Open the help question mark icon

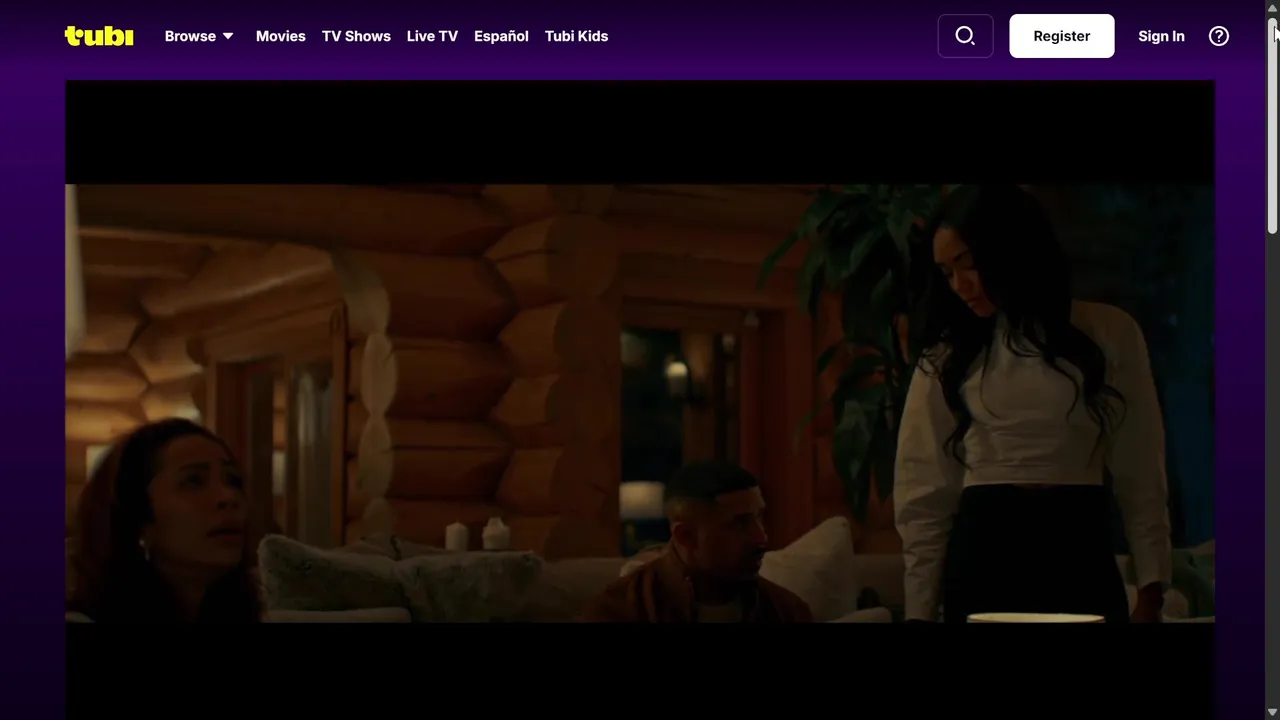pyautogui.click(x=1218, y=36)
